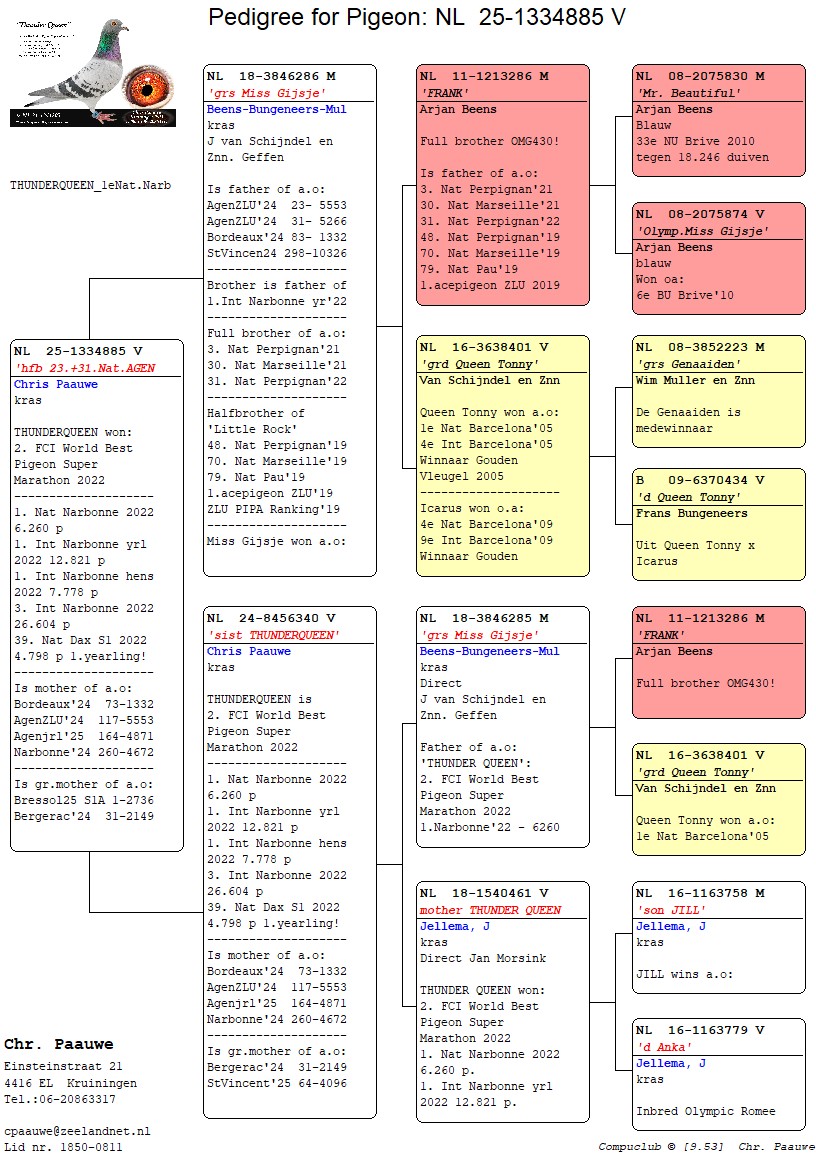Click ring number NL 18-3846285 M header
Viewport: 816px width, 1172px height.
pos(484,618)
